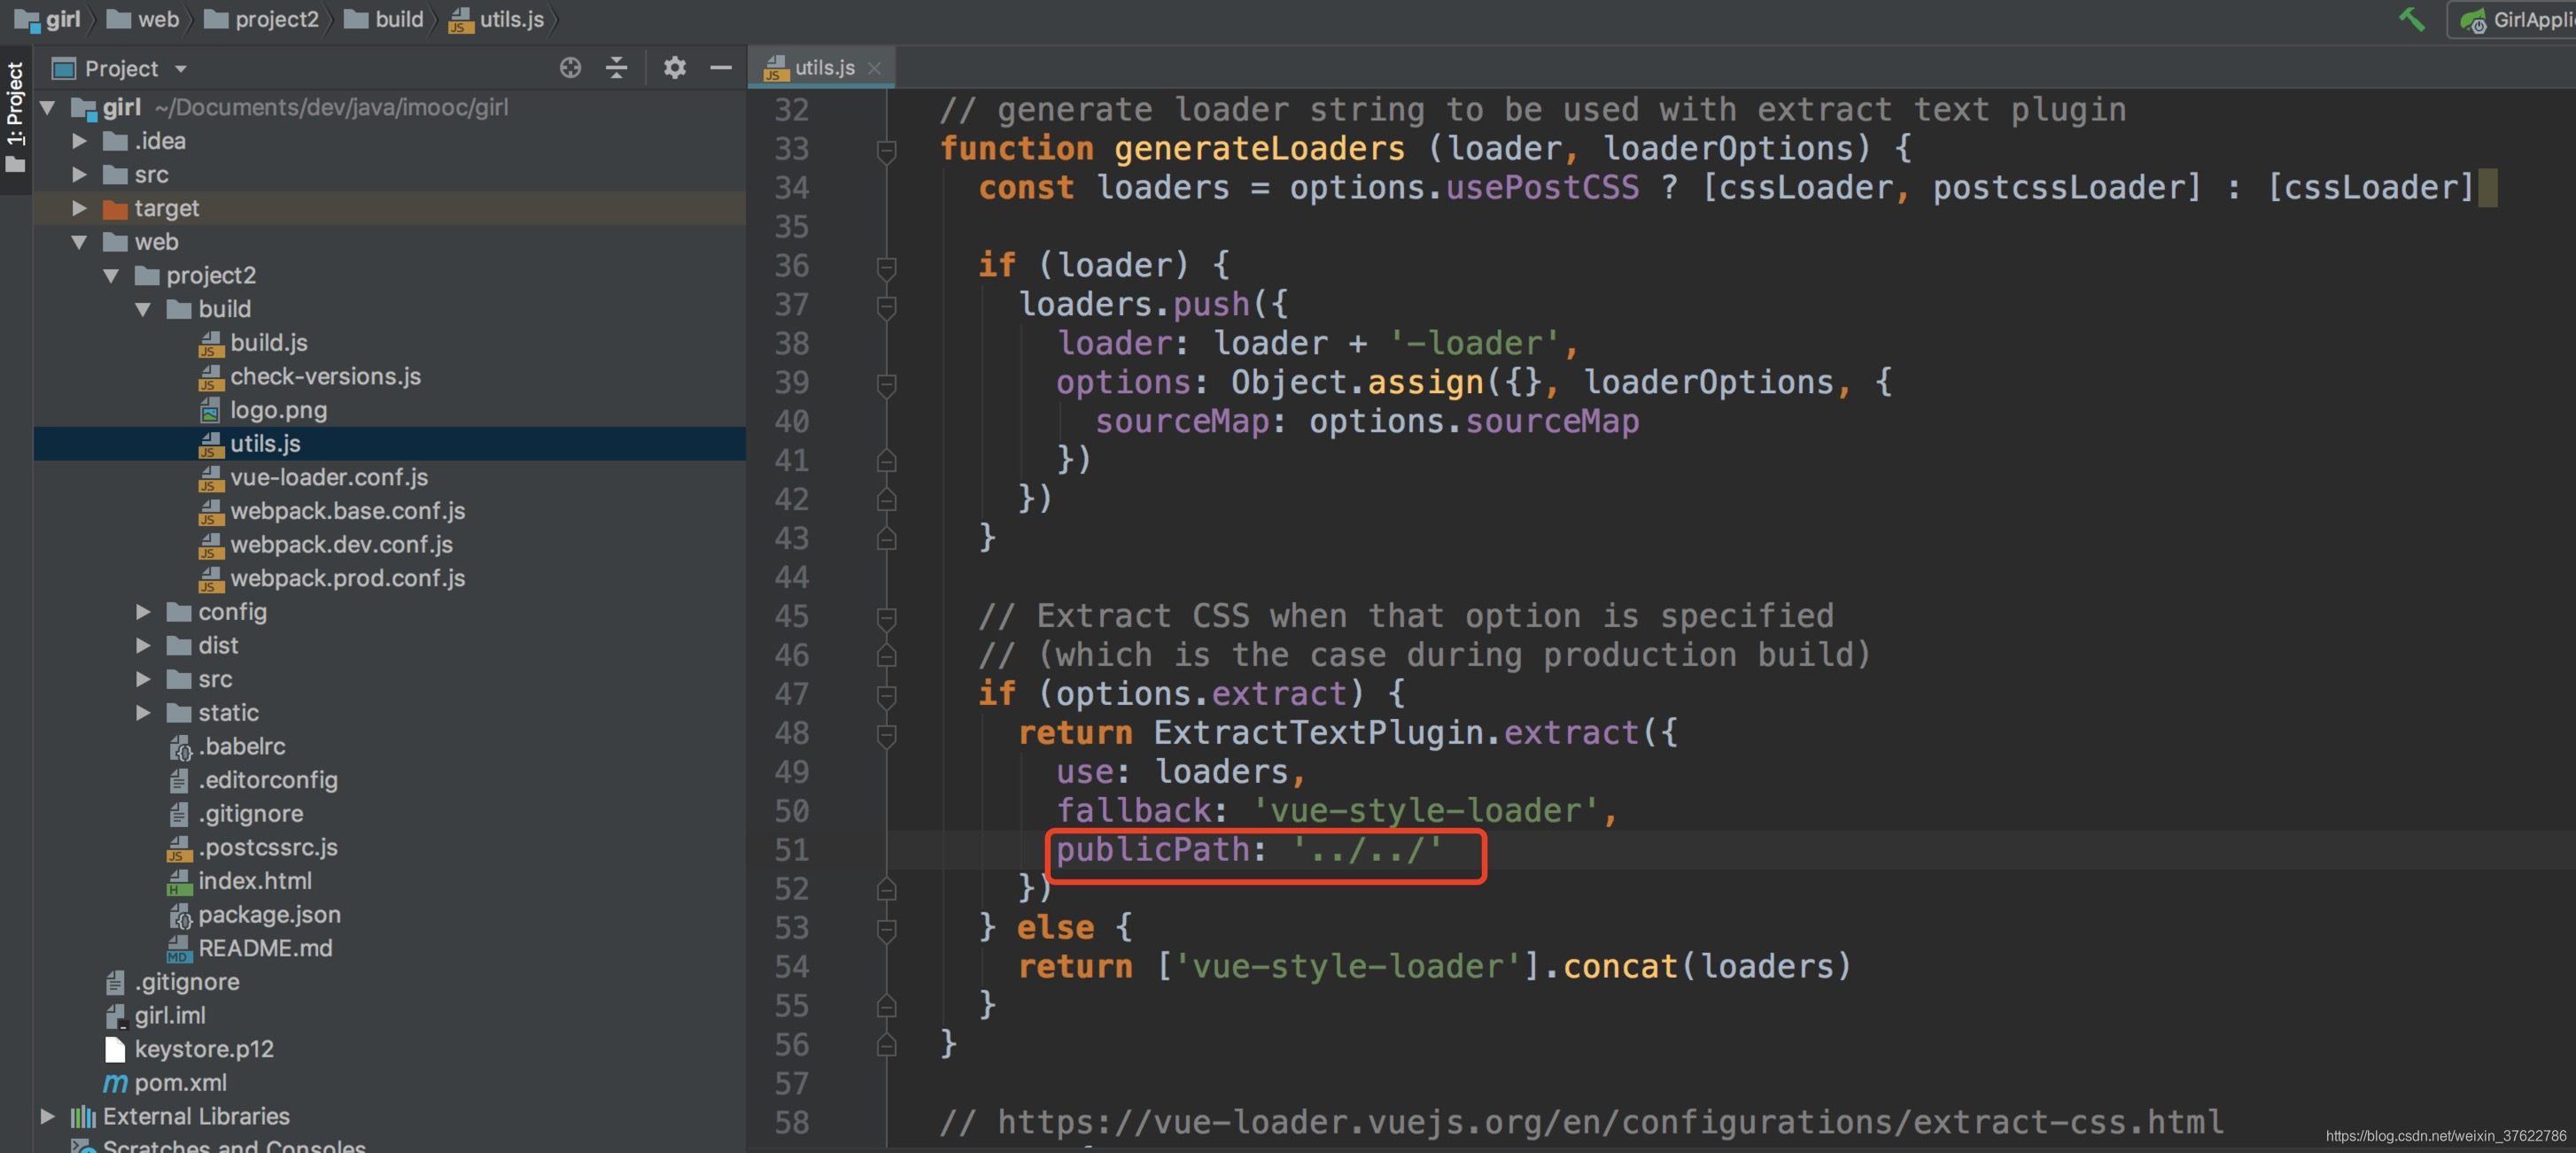Click the project2 breadcrumb in navigation bar
Image resolution: width=2576 pixels, height=1153 pixels.
coord(261,19)
